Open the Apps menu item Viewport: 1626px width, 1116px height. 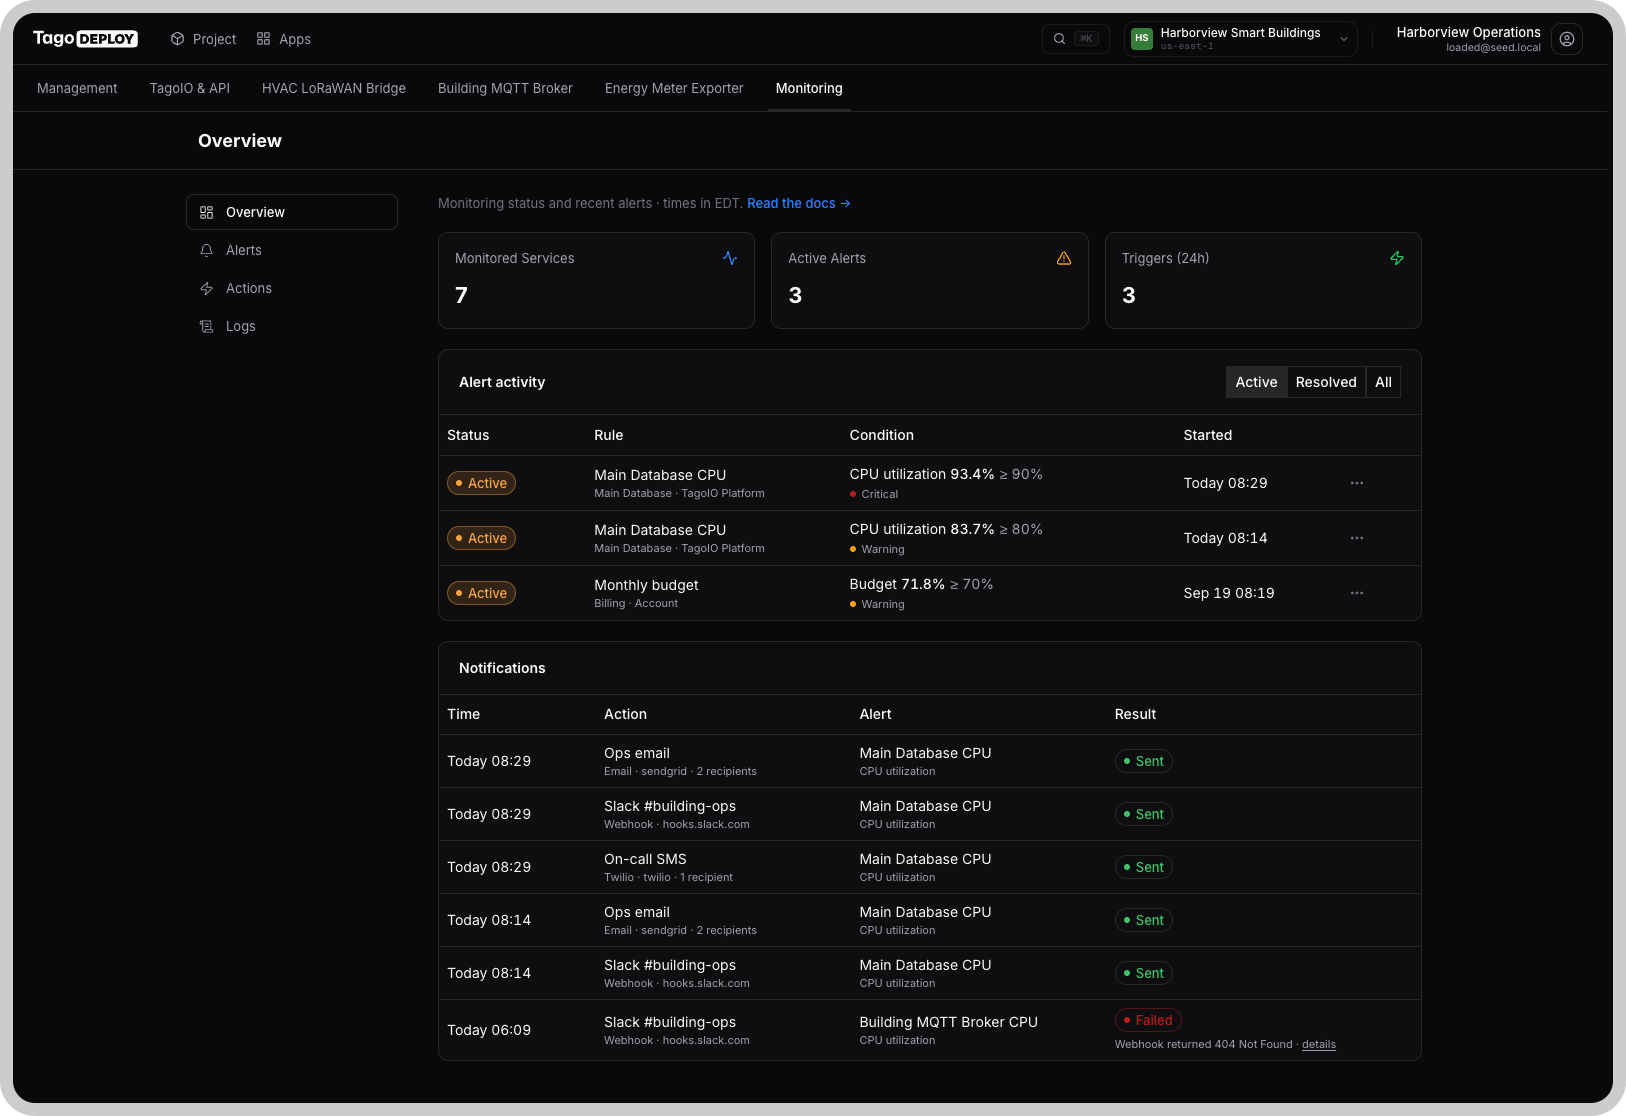pos(283,39)
